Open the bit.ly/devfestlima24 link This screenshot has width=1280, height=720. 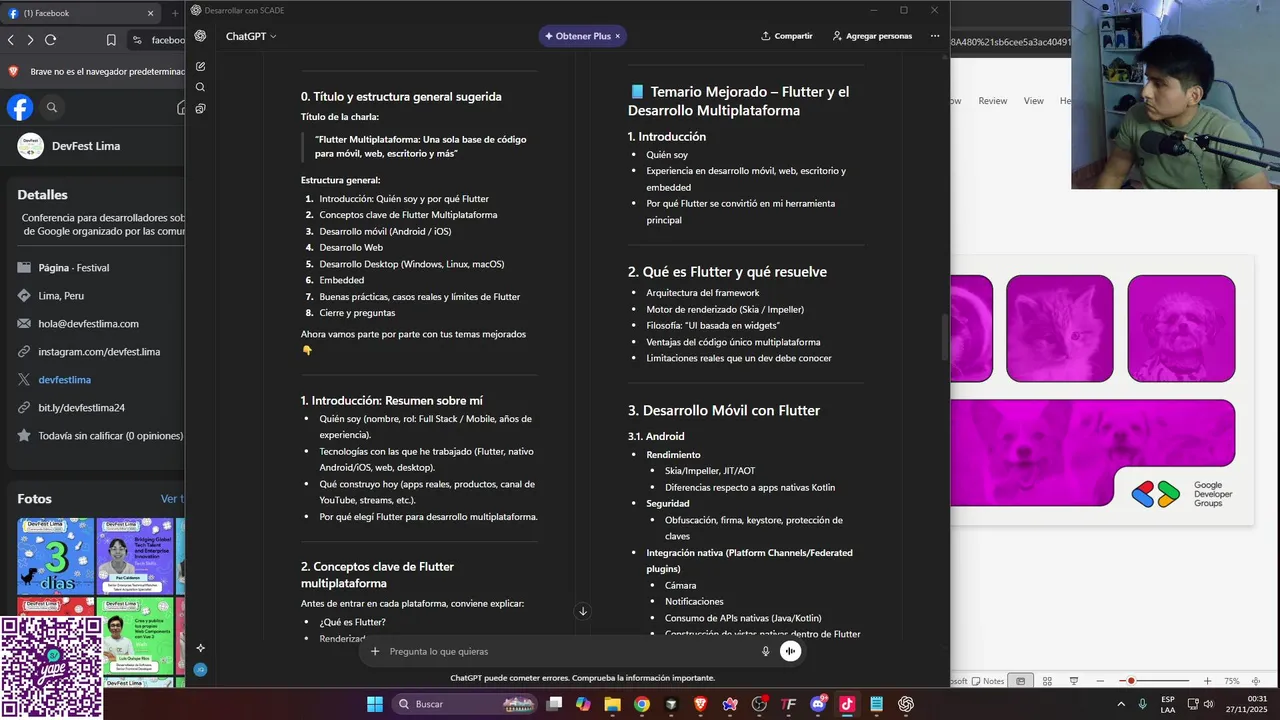81,408
